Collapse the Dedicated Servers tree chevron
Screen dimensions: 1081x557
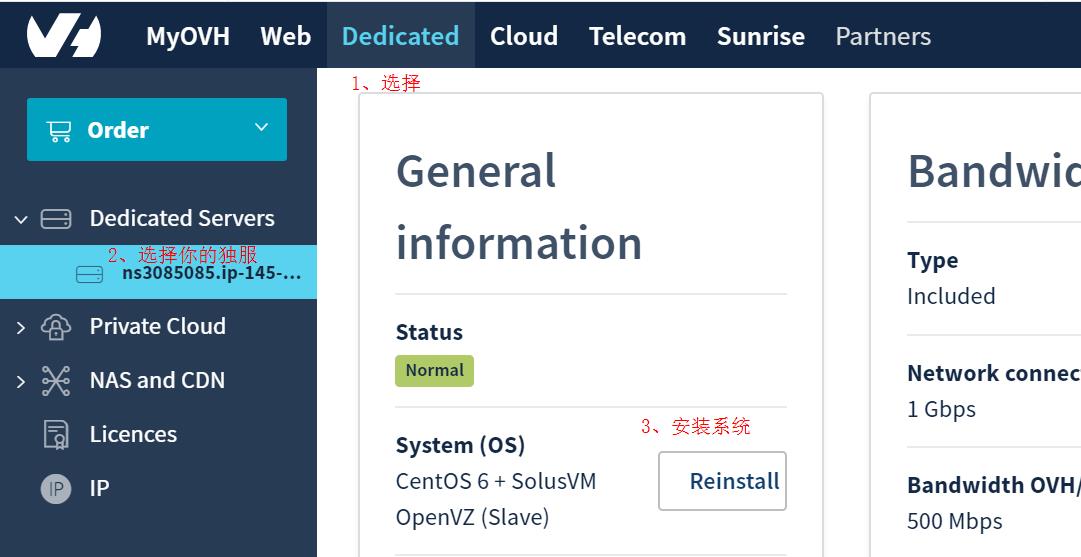tap(21, 220)
